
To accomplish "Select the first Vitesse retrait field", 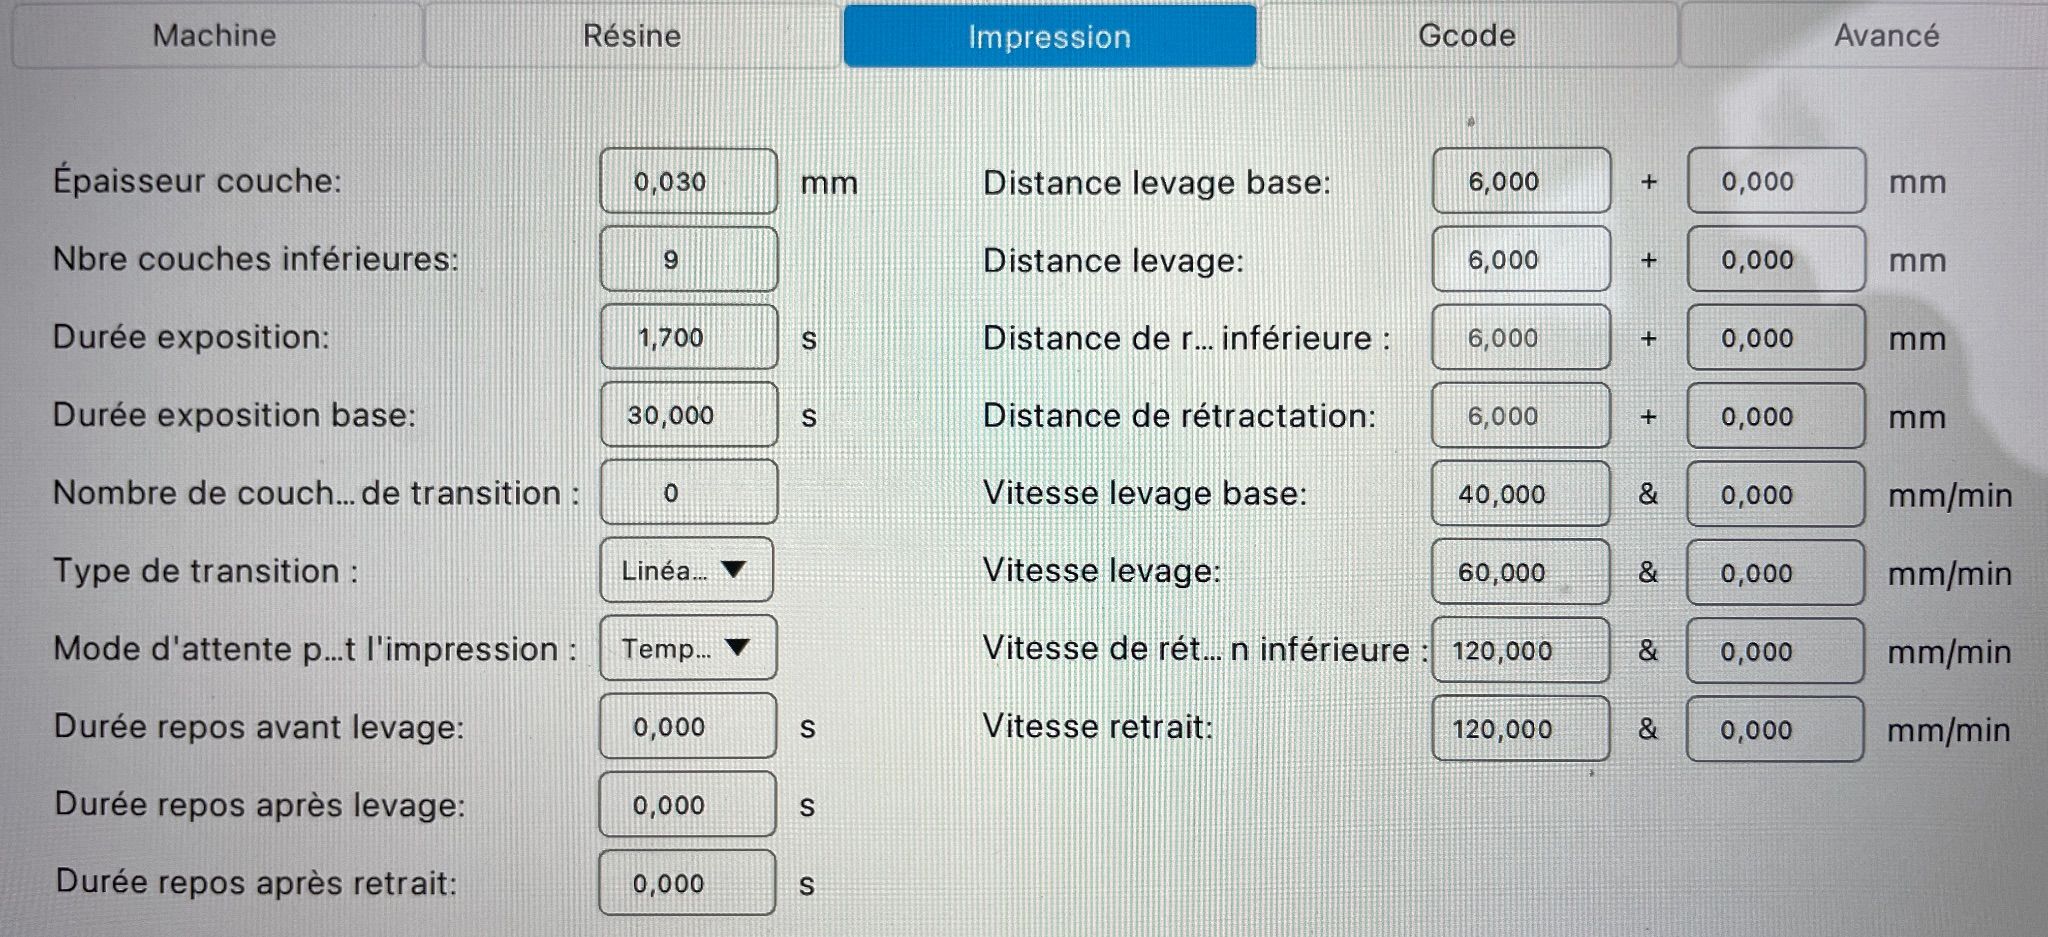I will [x=1520, y=729].
